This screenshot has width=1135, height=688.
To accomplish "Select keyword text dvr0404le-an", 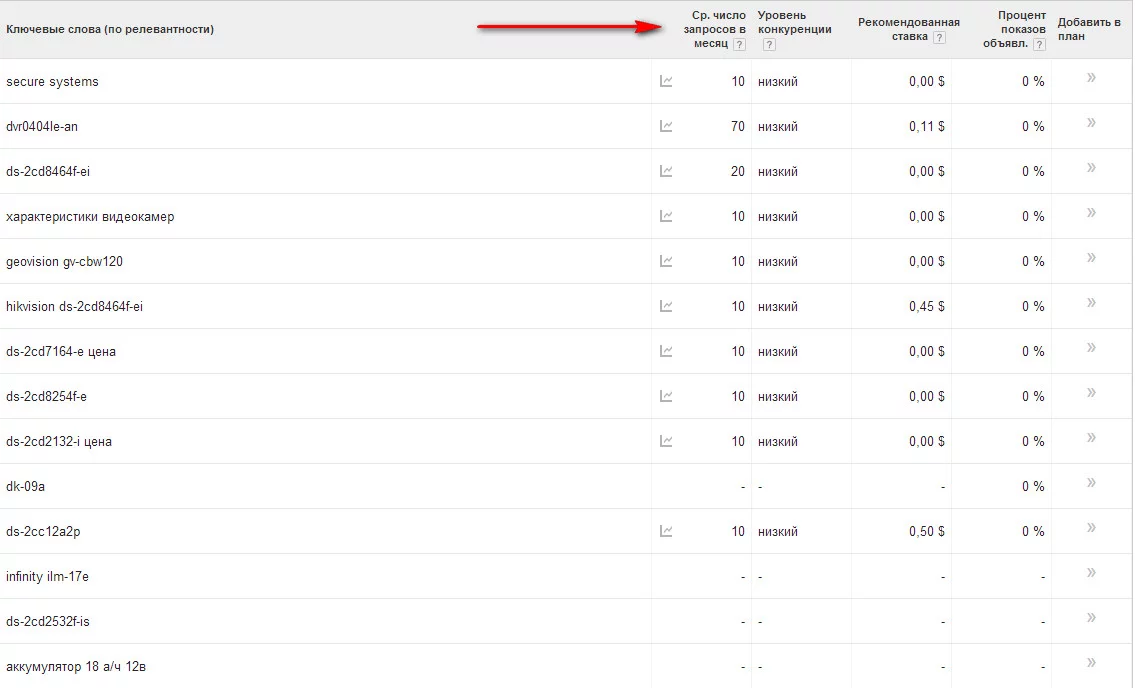I will [x=42, y=126].
